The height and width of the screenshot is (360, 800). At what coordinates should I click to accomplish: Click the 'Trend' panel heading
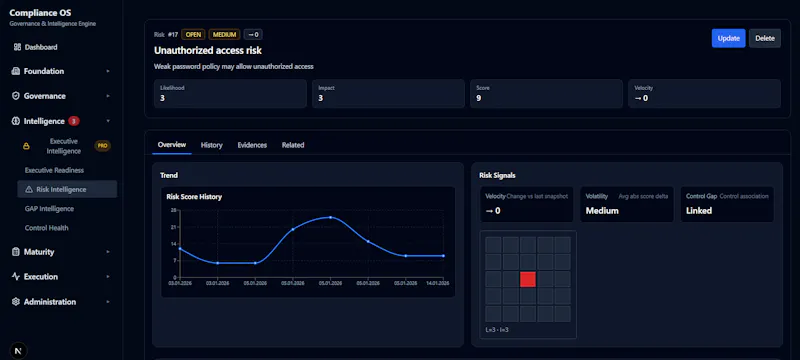coord(169,175)
